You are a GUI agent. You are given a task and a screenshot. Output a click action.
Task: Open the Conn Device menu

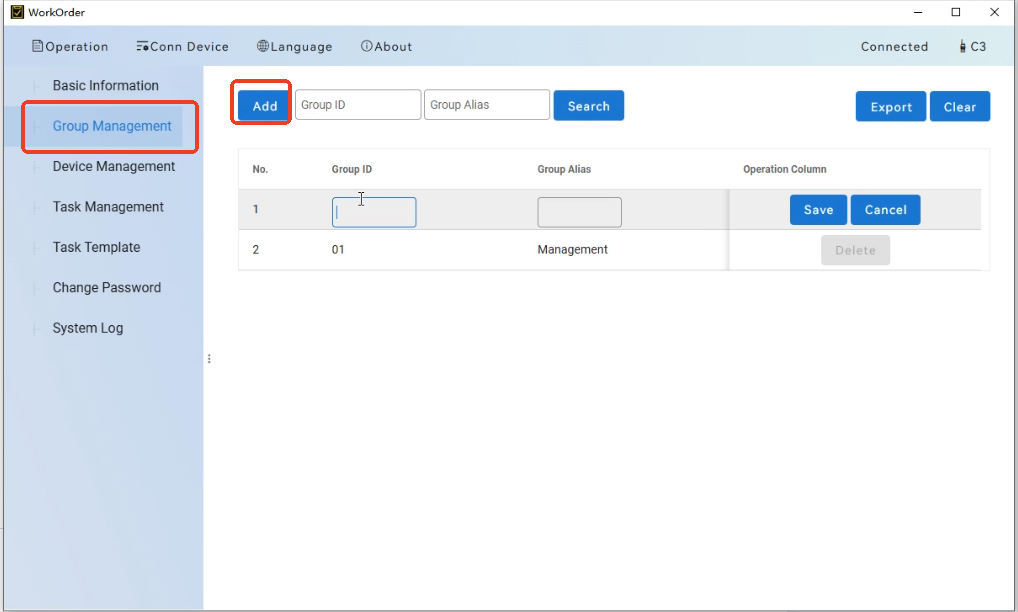pos(182,47)
